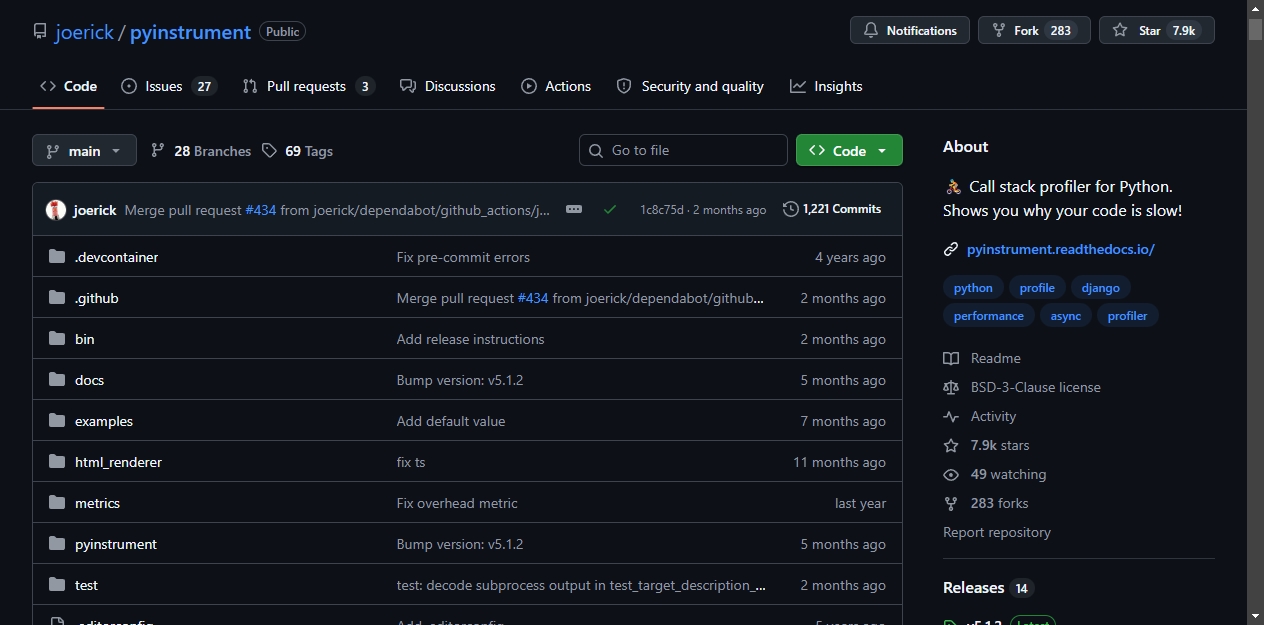Viewport: 1264px width, 625px height.
Task: Click pull request #434 in the commit bar
Action: 260,210
